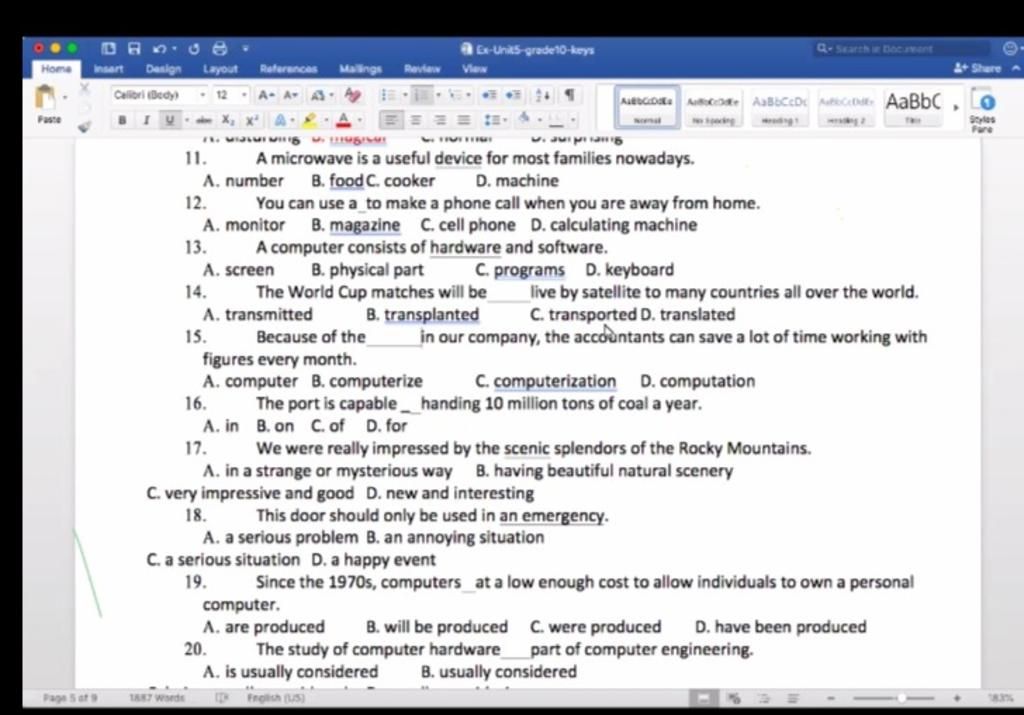1024x715 pixels.
Task: Click the yellow highlight color button
Action: [x=310, y=120]
